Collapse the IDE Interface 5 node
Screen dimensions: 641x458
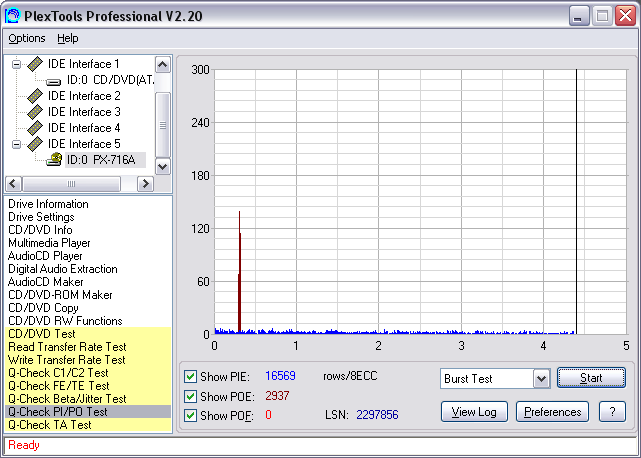coord(16,144)
